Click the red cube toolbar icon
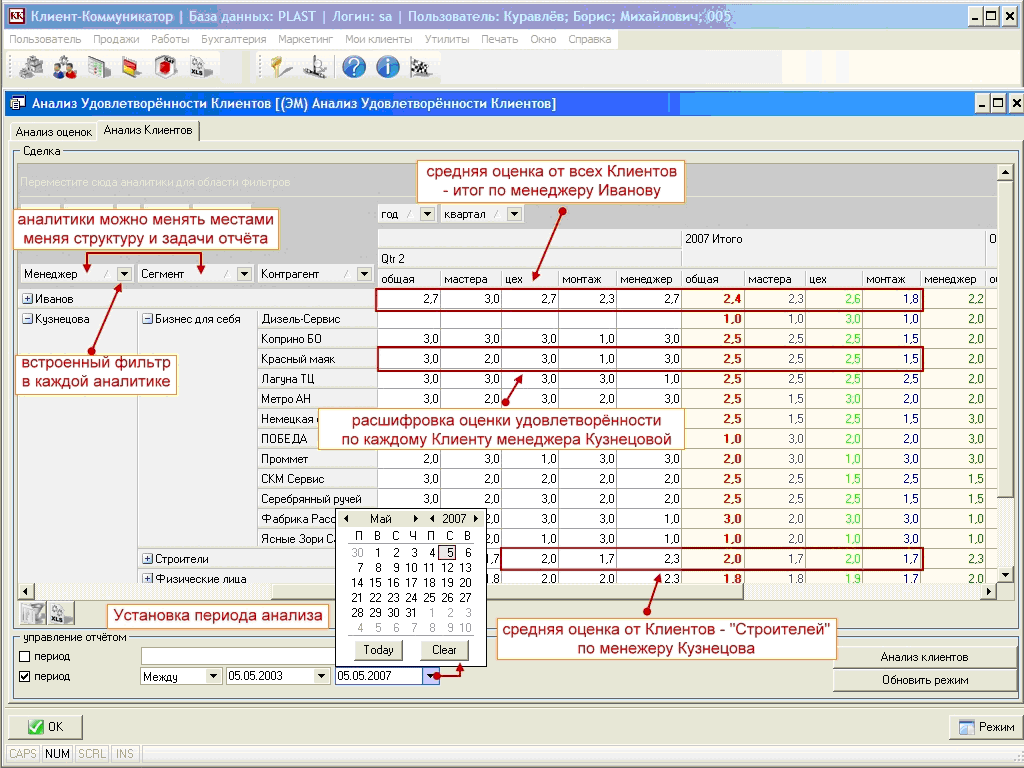This screenshot has height=768, width=1024. [166, 67]
